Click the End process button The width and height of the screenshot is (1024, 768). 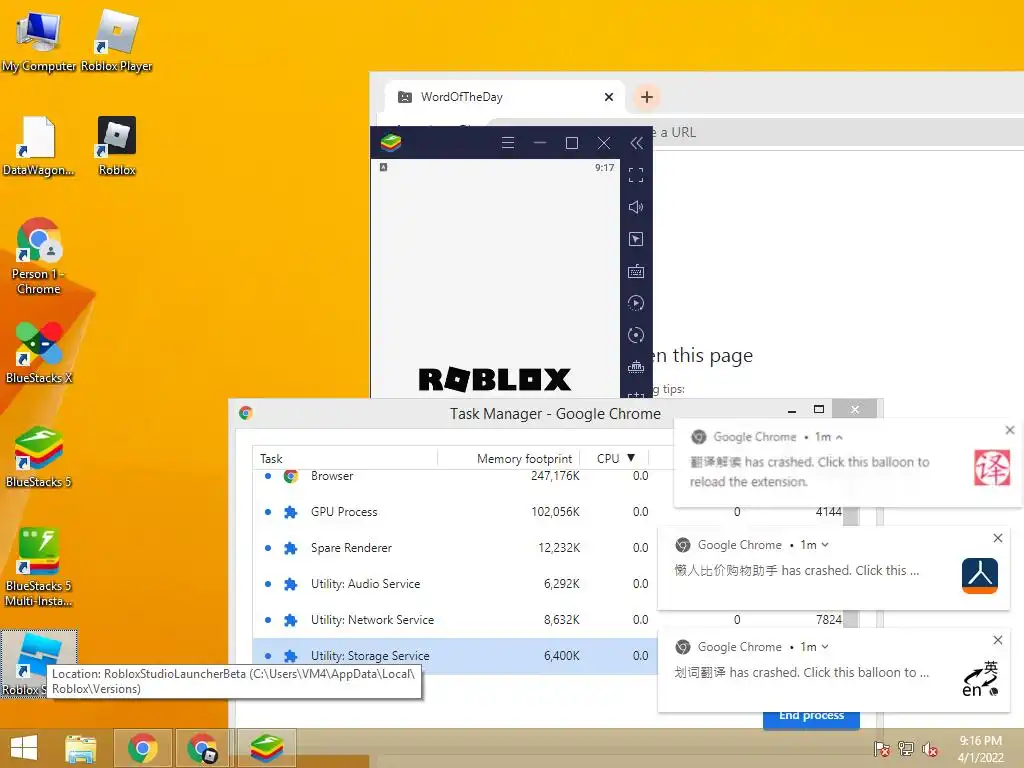811,717
